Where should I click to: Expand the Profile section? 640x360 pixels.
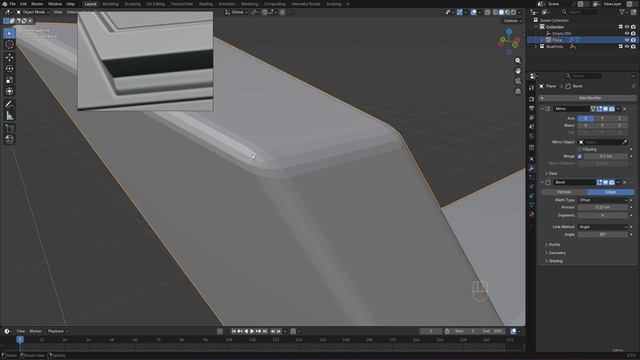click(553, 244)
